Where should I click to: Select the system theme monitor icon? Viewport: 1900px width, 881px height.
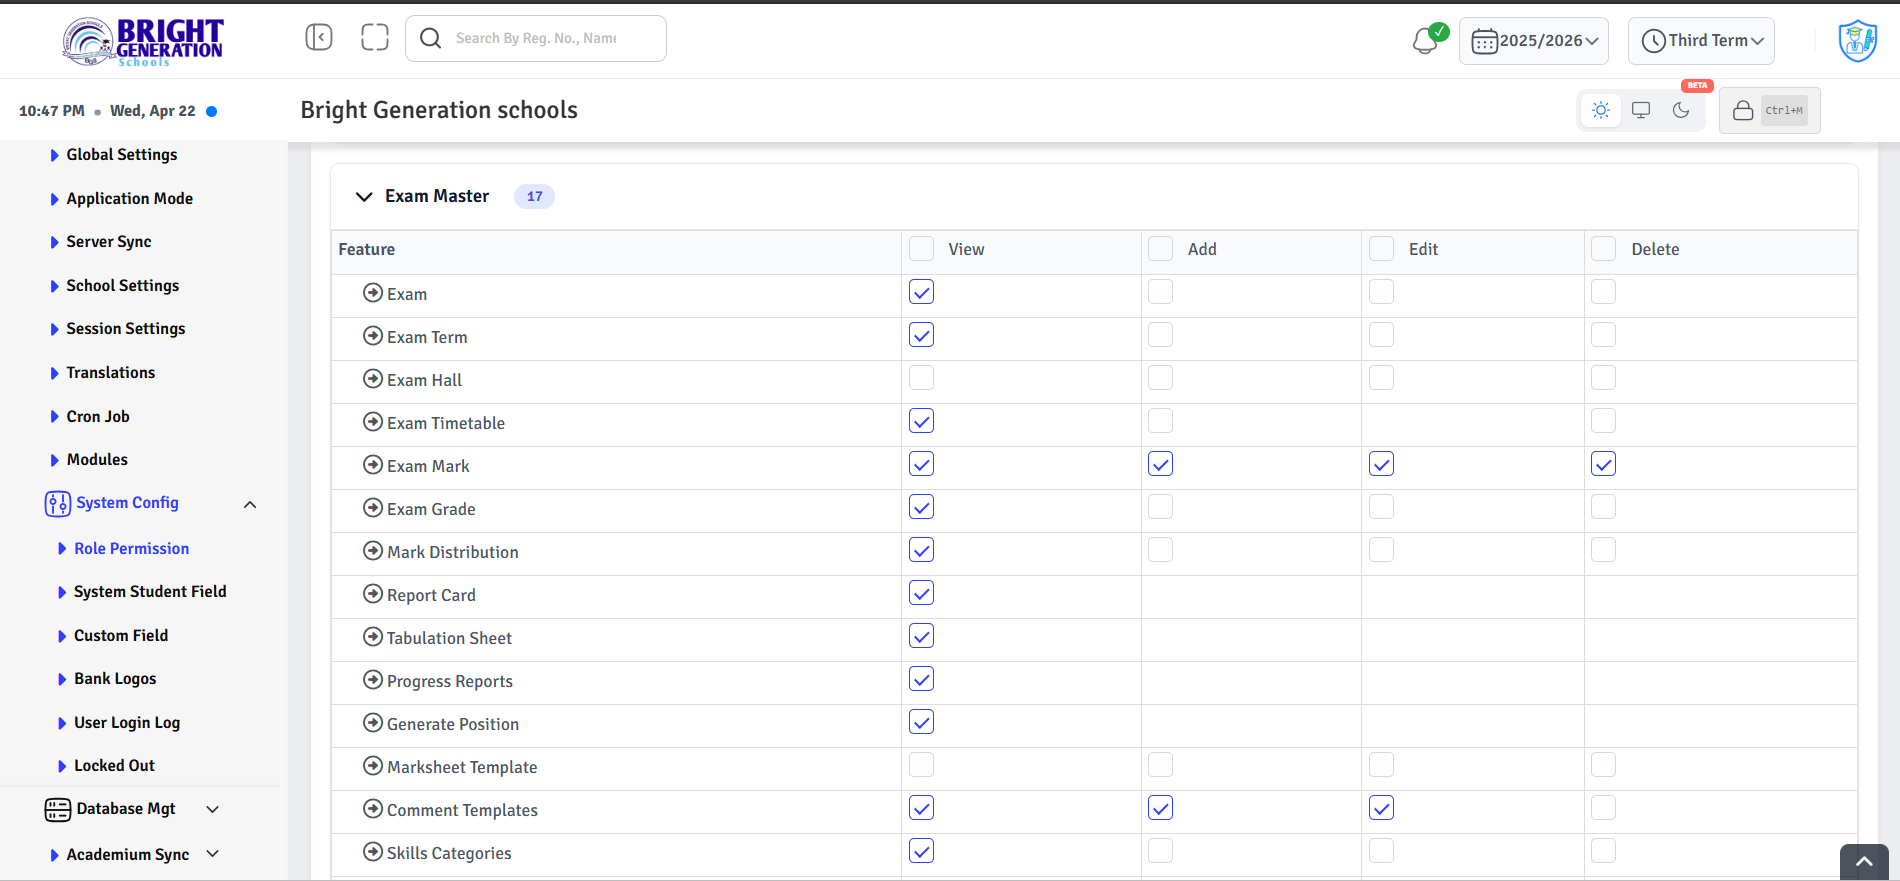(x=1641, y=110)
